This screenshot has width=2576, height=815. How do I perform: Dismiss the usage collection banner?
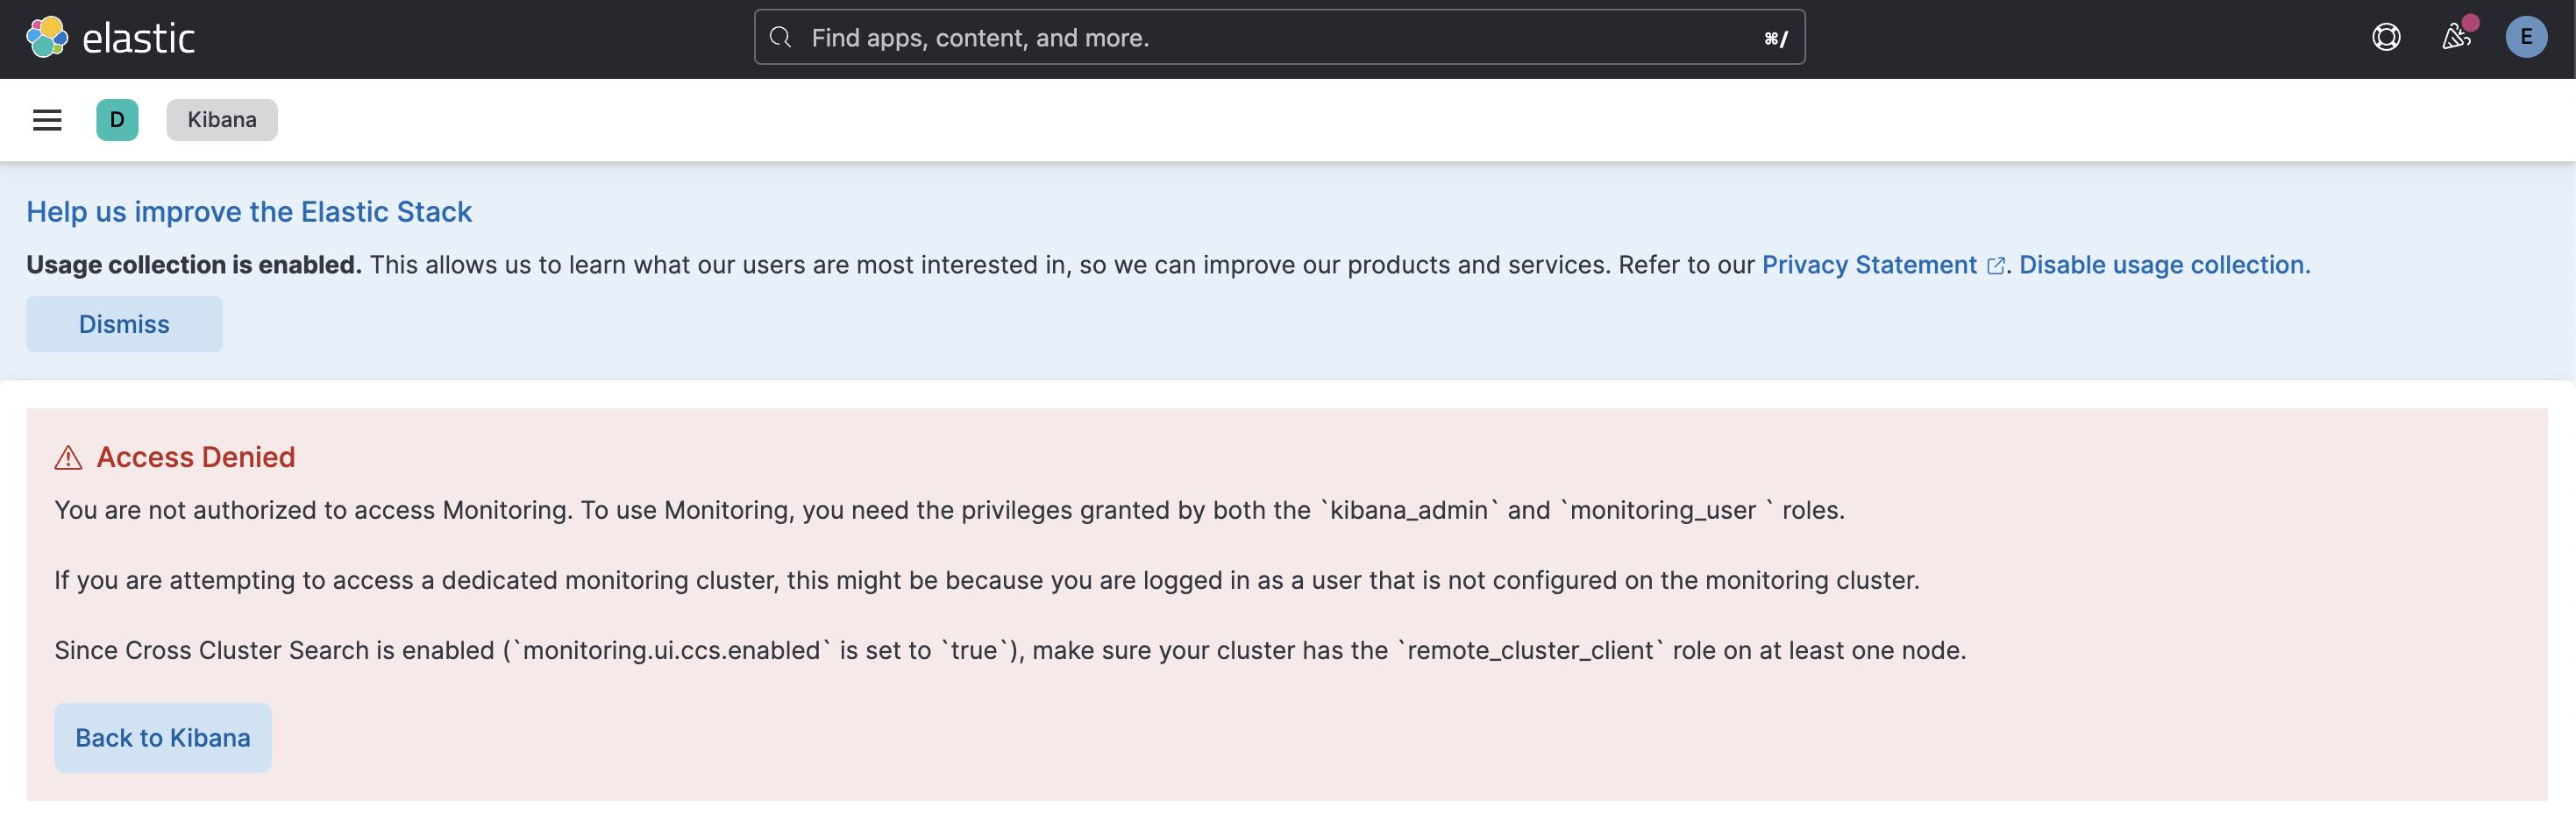pos(123,324)
